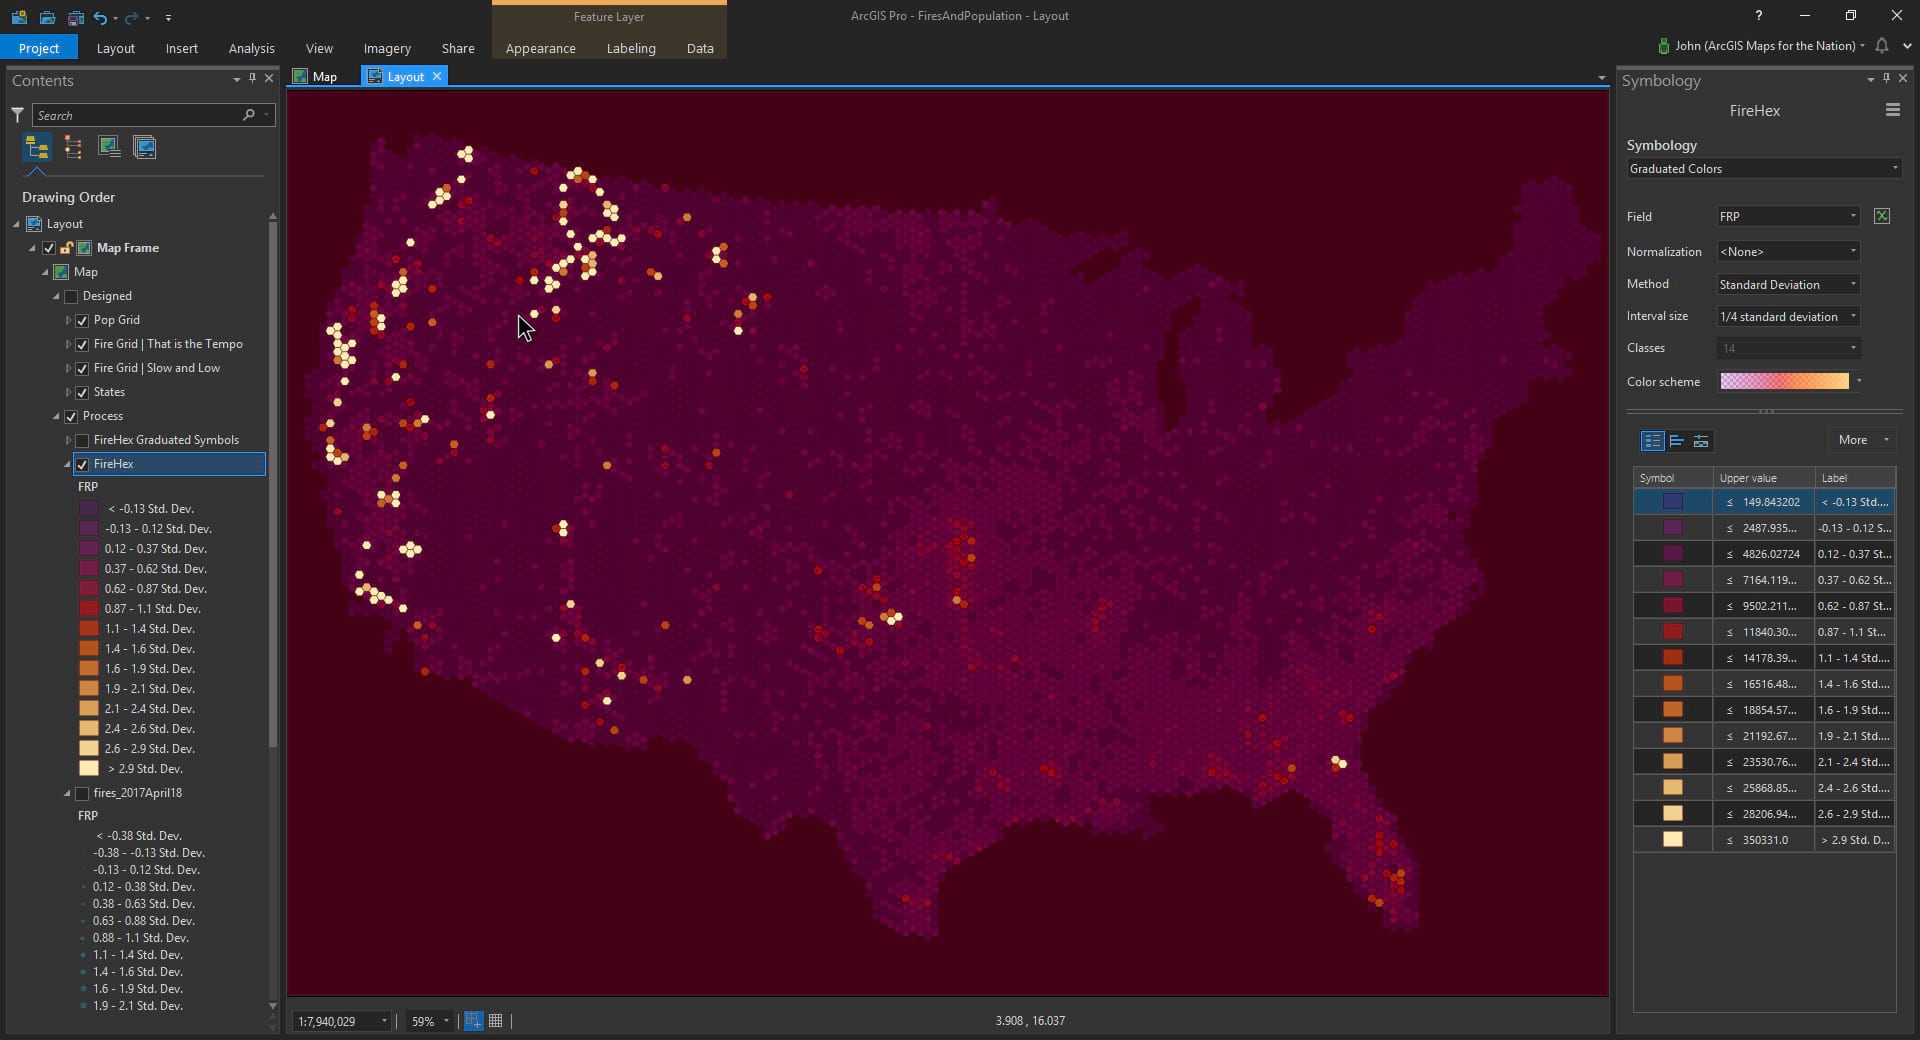This screenshot has width=1920, height=1040.
Task: Click the Symbol column header
Action: 1673,478
